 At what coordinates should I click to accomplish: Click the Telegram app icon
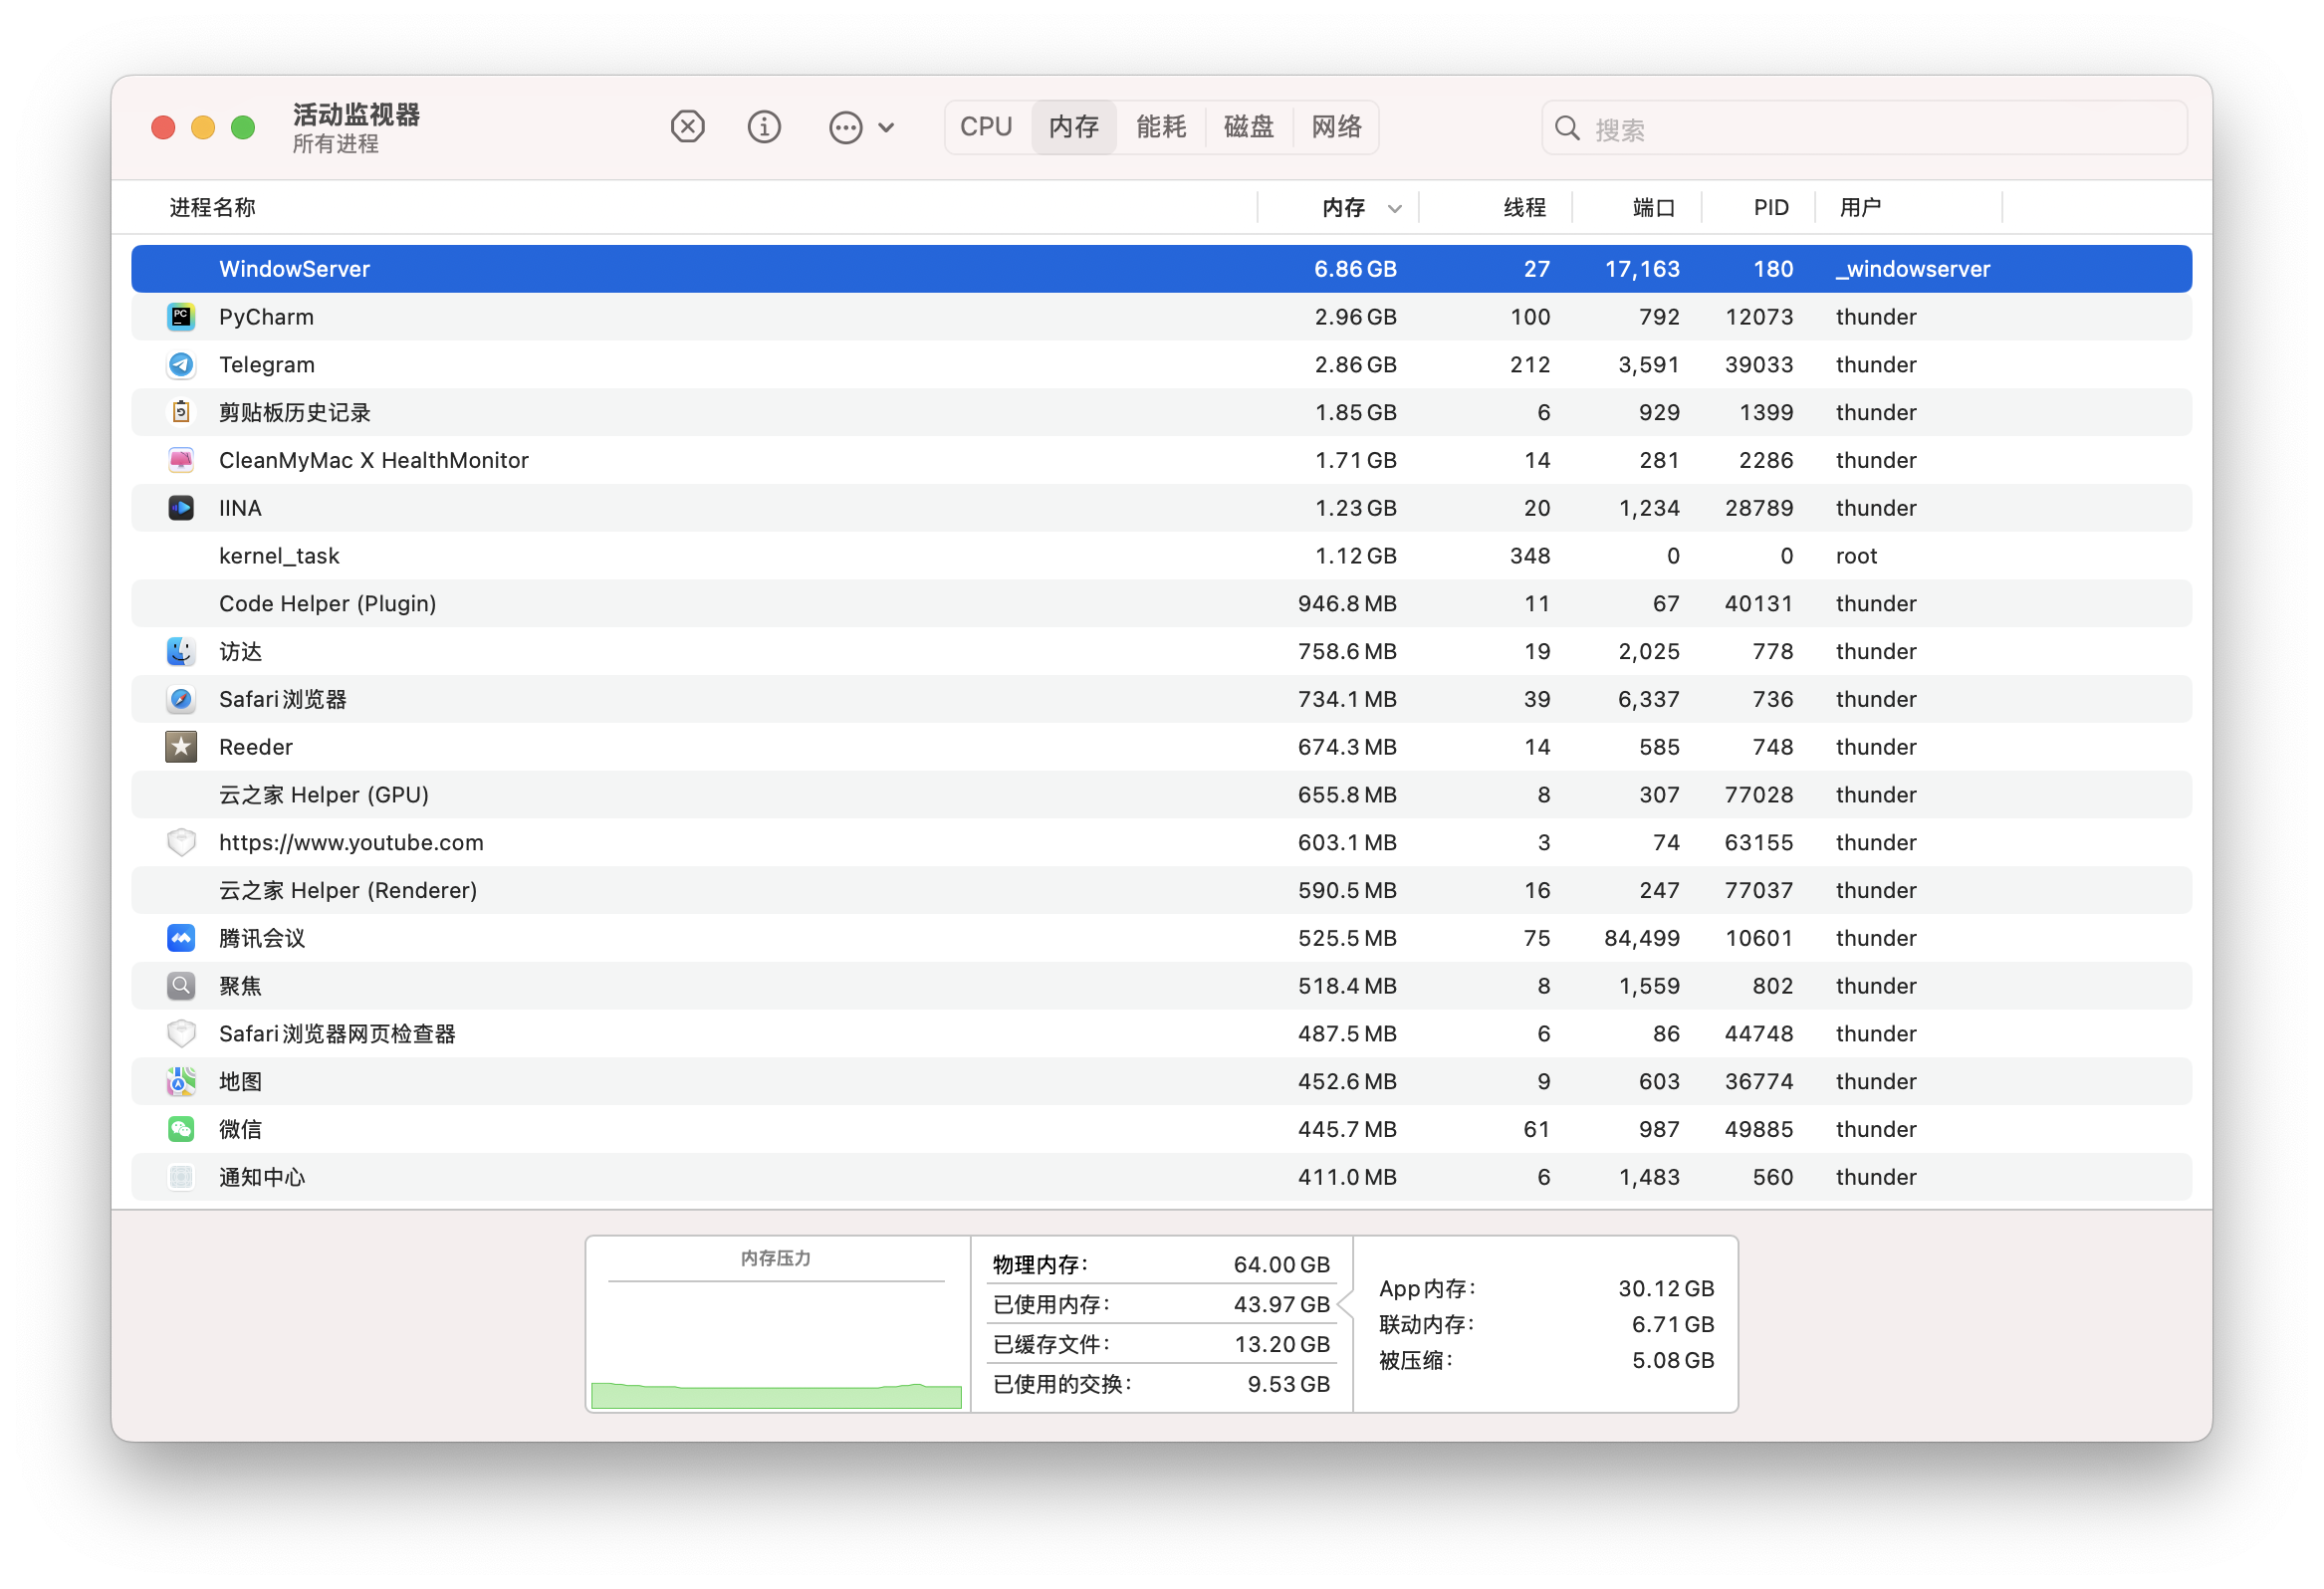(x=181, y=365)
